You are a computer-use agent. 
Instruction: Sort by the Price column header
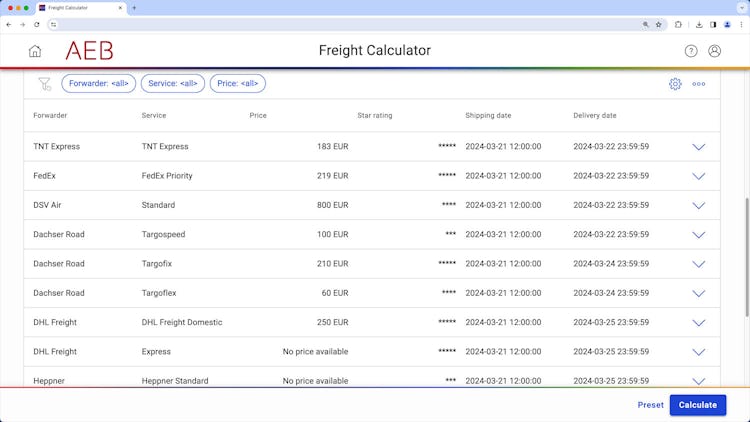pyautogui.click(x=258, y=115)
